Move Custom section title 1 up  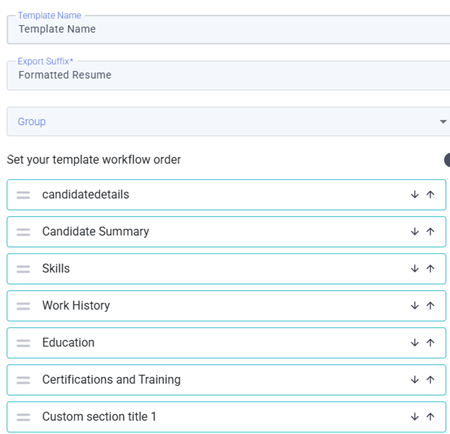point(430,416)
